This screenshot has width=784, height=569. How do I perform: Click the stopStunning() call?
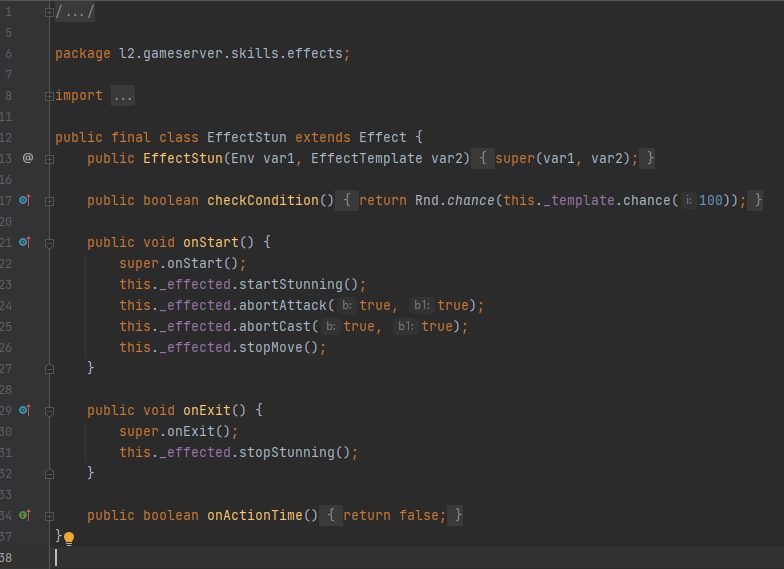294,452
